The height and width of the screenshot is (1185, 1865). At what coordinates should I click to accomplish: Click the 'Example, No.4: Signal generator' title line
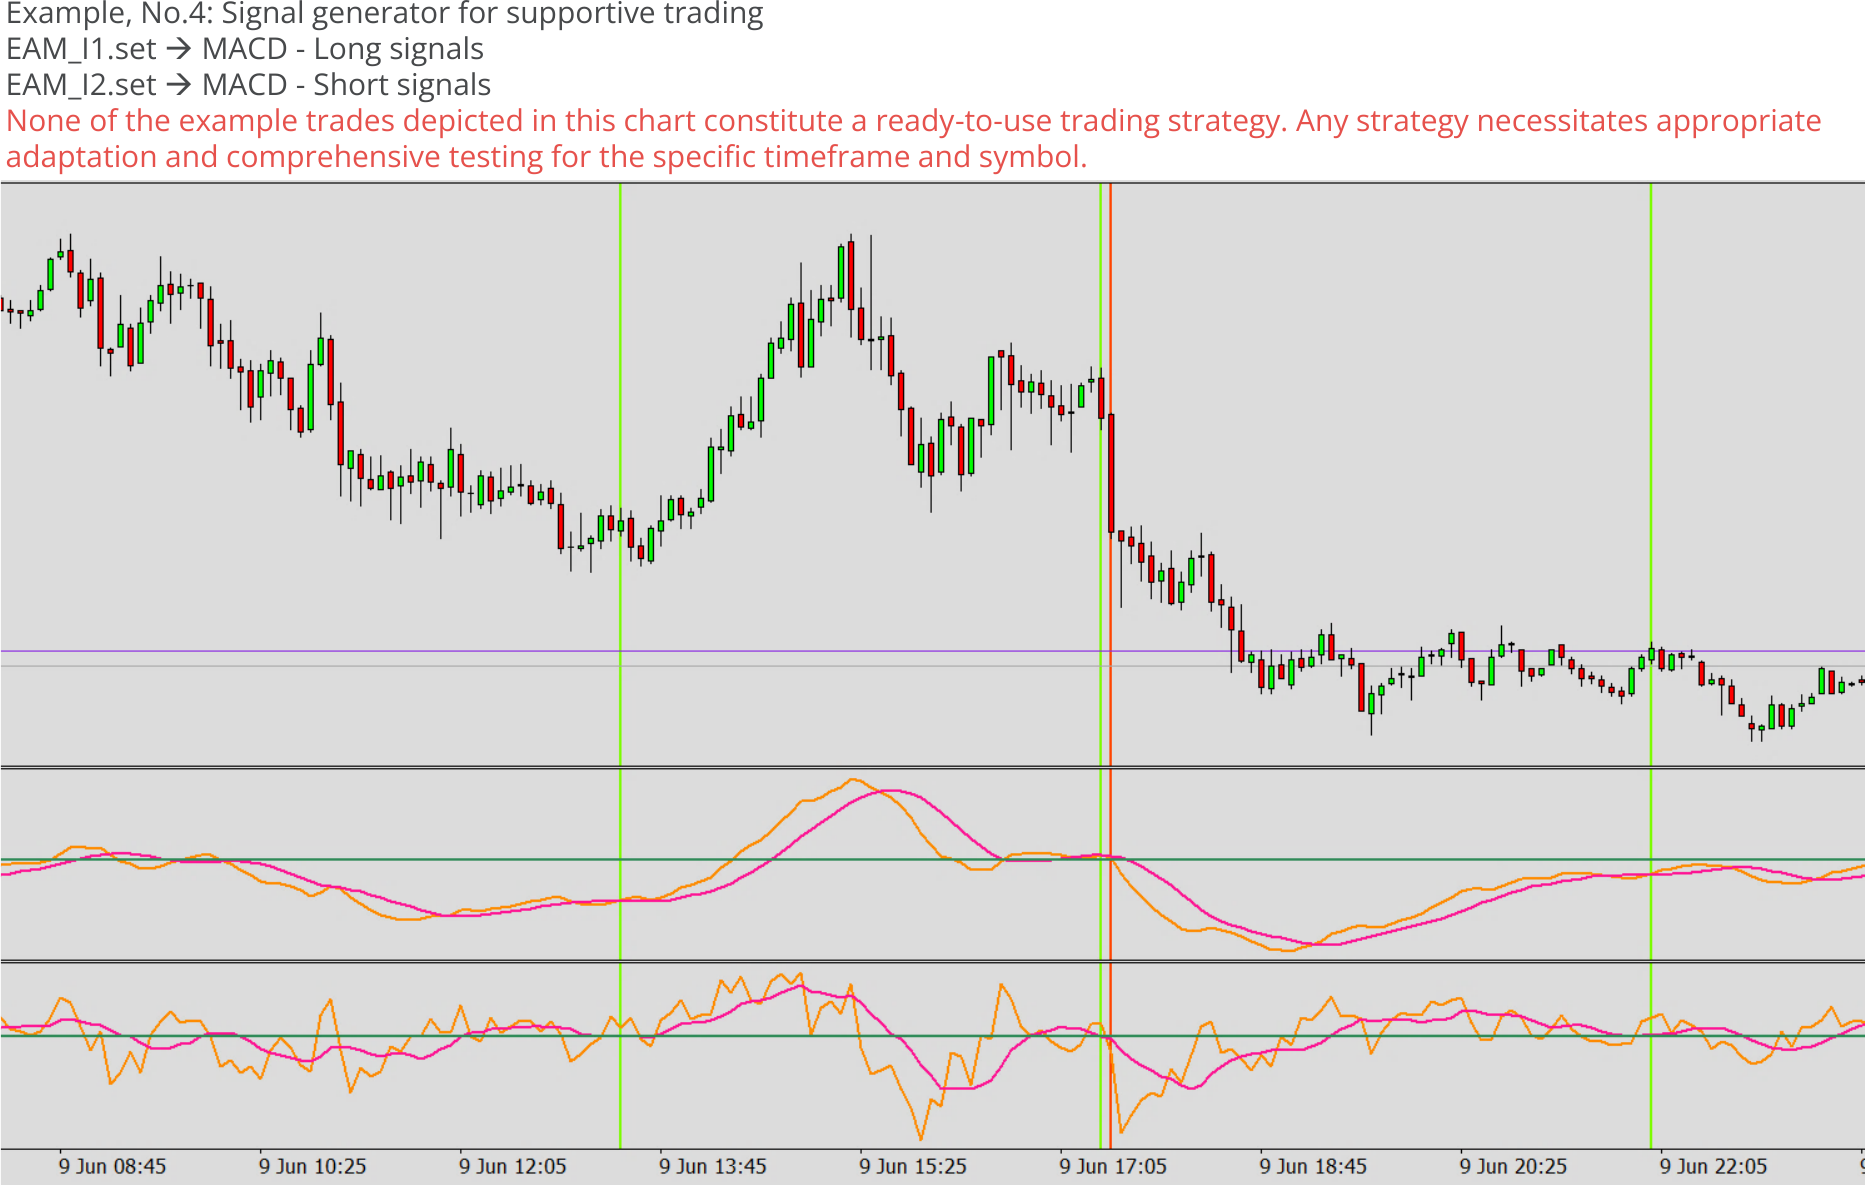[x=385, y=14]
